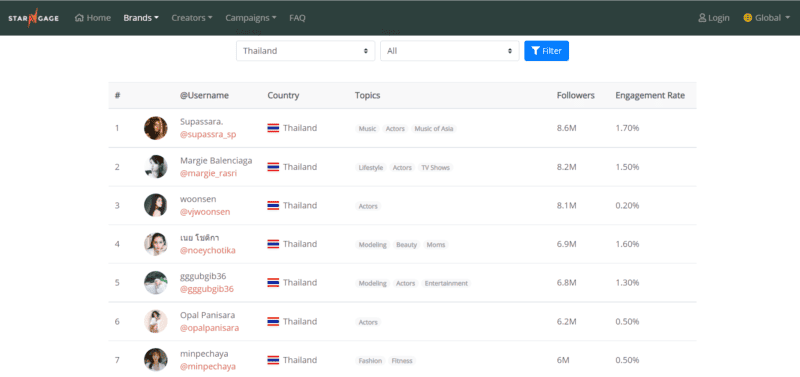Go to Home page
The image size is (800, 377).
point(93,18)
